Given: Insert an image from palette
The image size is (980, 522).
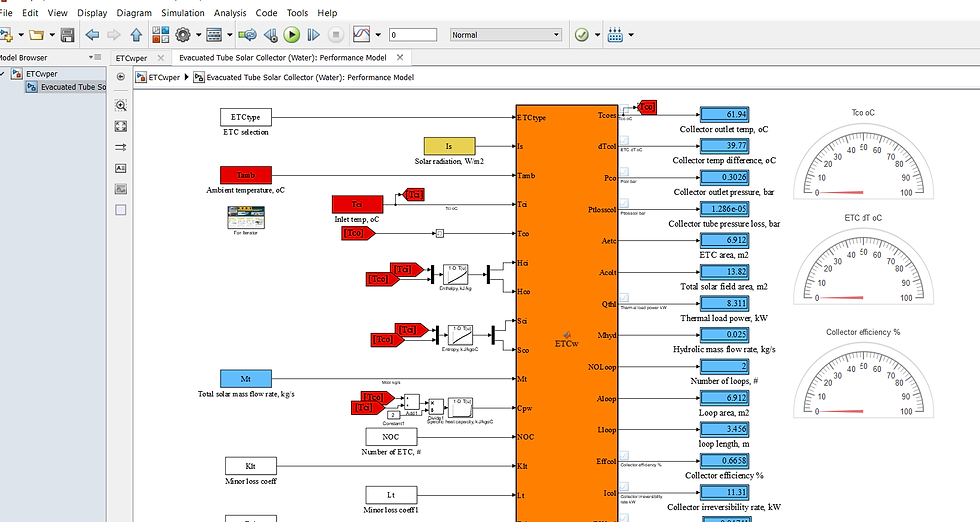Looking at the screenshot, I should (x=121, y=189).
